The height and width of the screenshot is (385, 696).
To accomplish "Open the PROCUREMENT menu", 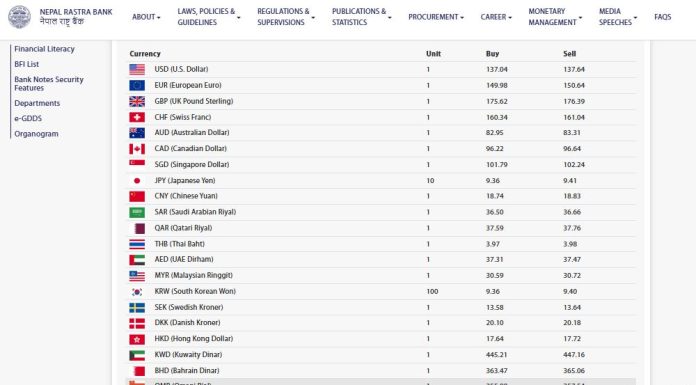I will coord(435,17).
